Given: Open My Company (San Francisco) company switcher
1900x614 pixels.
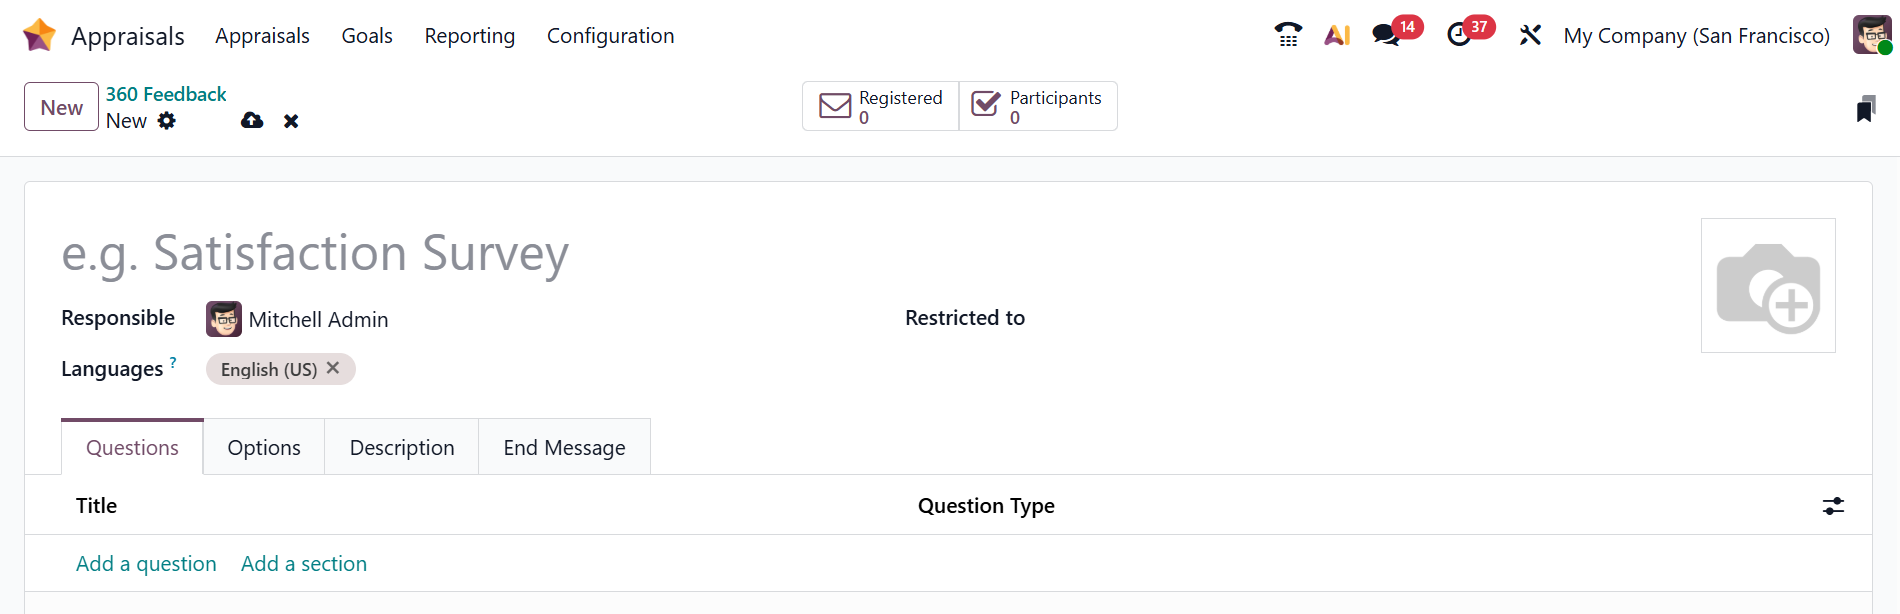Looking at the screenshot, I should click(1696, 36).
